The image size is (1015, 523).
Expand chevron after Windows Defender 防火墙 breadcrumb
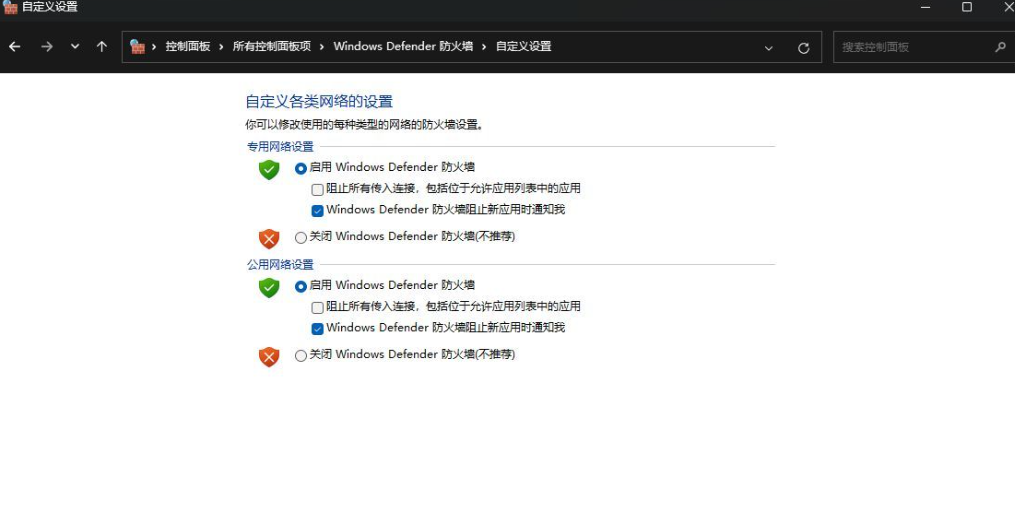(x=484, y=47)
